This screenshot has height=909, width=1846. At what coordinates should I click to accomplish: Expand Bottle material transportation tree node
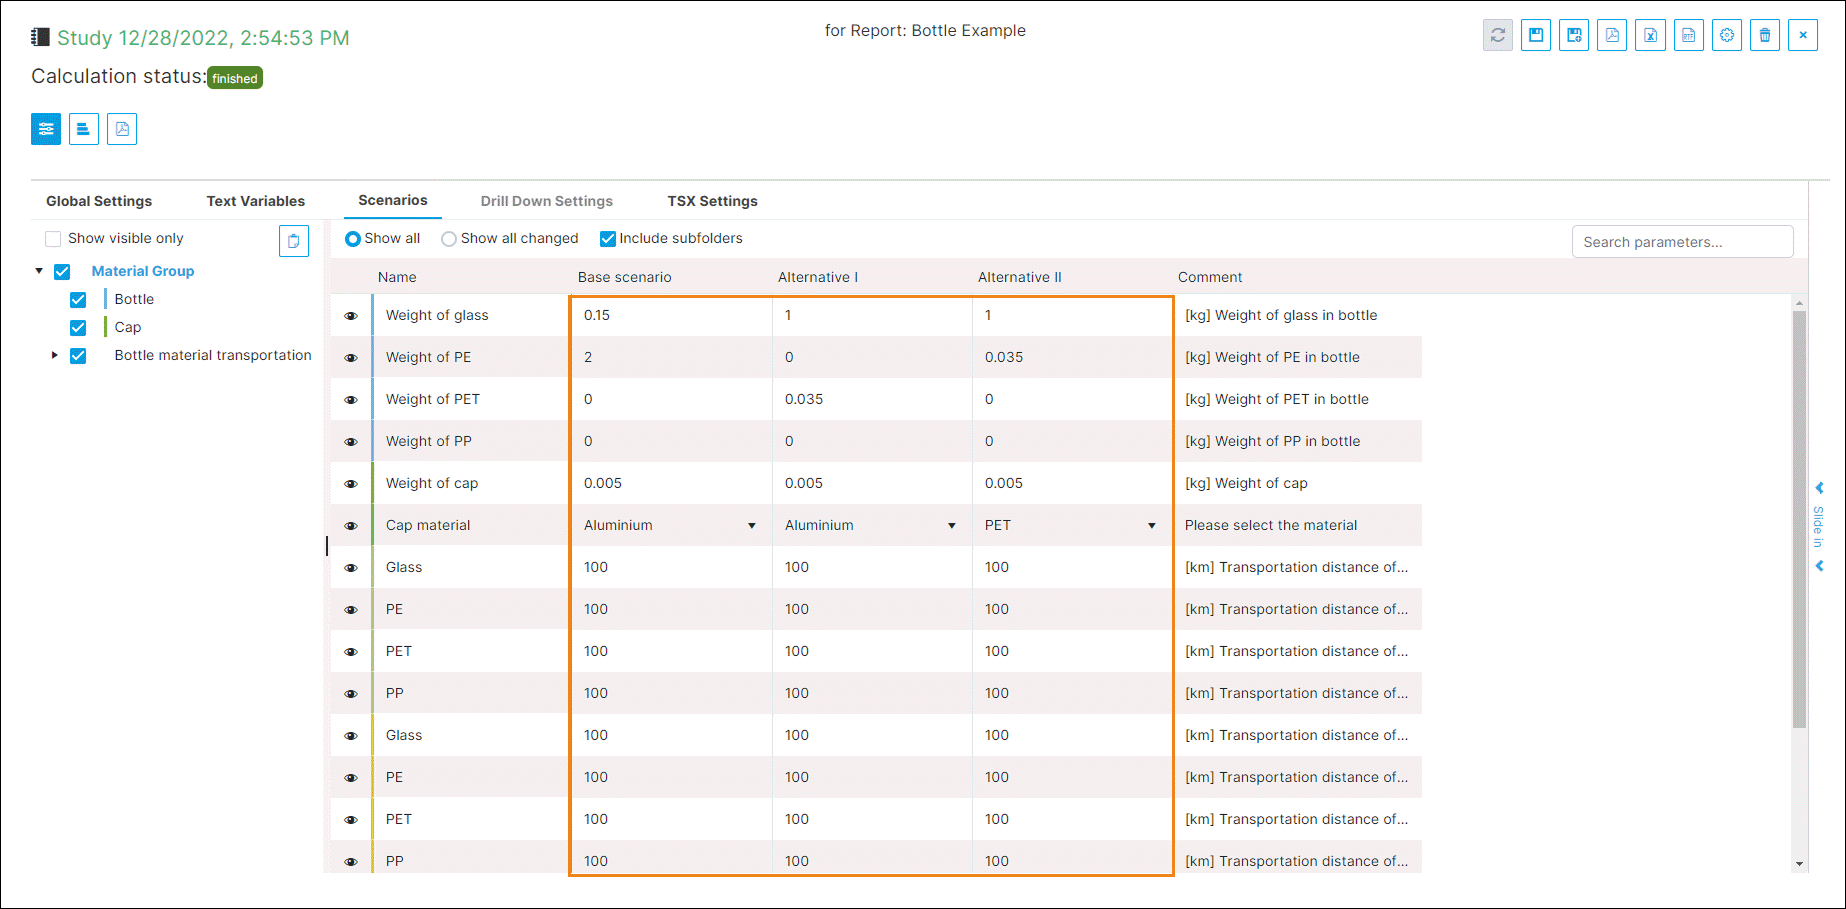[55, 355]
